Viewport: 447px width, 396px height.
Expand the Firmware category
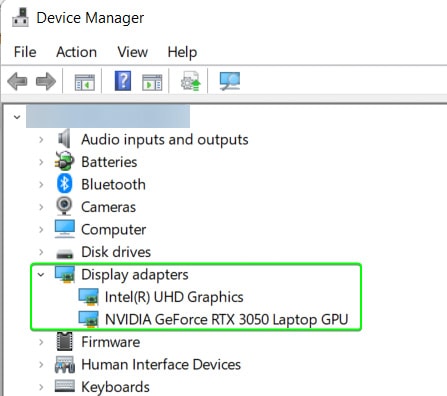pos(41,342)
